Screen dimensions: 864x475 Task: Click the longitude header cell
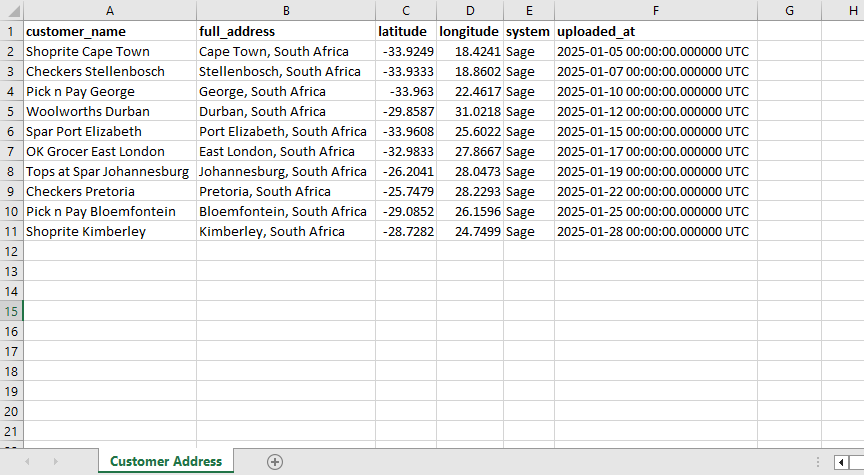click(470, 31)
